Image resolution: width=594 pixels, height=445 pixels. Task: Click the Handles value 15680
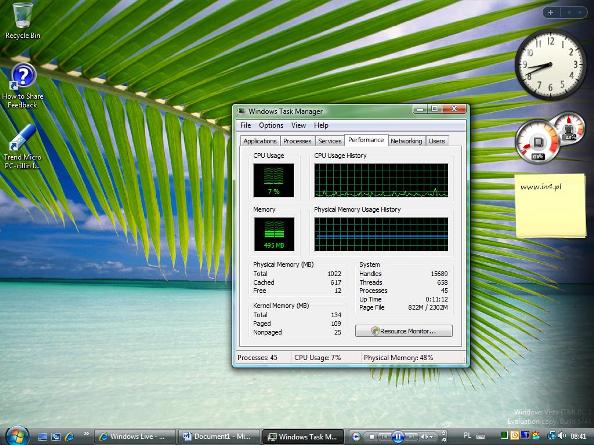click(439, 273)
